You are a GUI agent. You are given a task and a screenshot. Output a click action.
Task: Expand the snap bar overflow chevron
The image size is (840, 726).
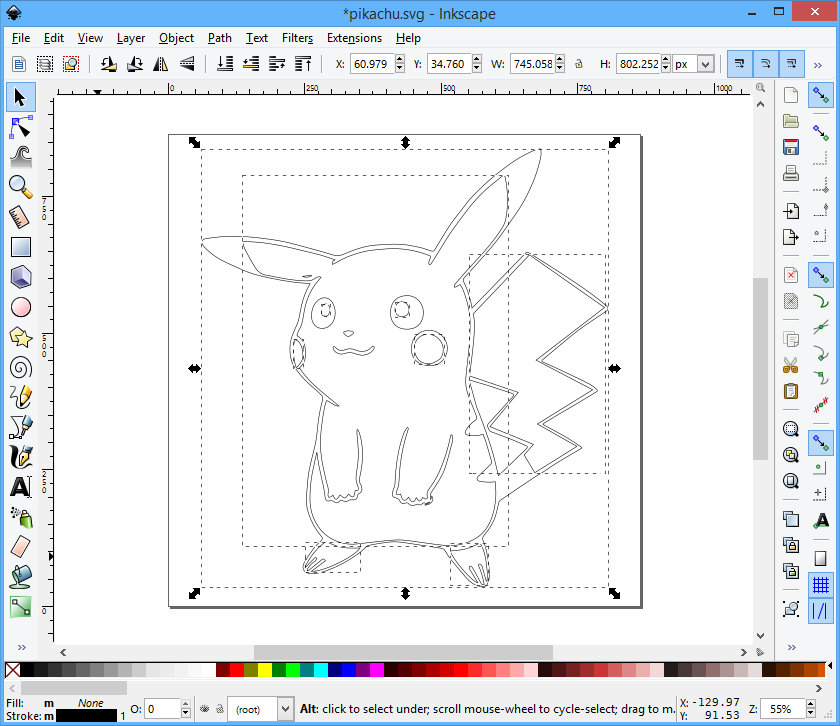point(792,647)
